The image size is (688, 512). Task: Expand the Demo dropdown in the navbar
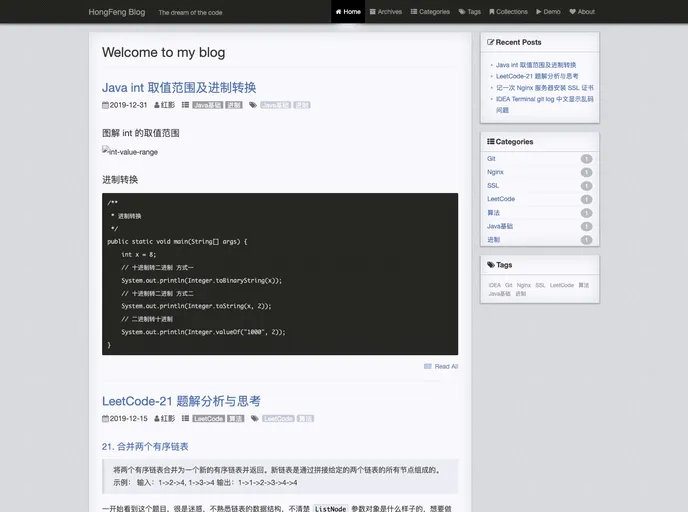click(x=548, y=12)
